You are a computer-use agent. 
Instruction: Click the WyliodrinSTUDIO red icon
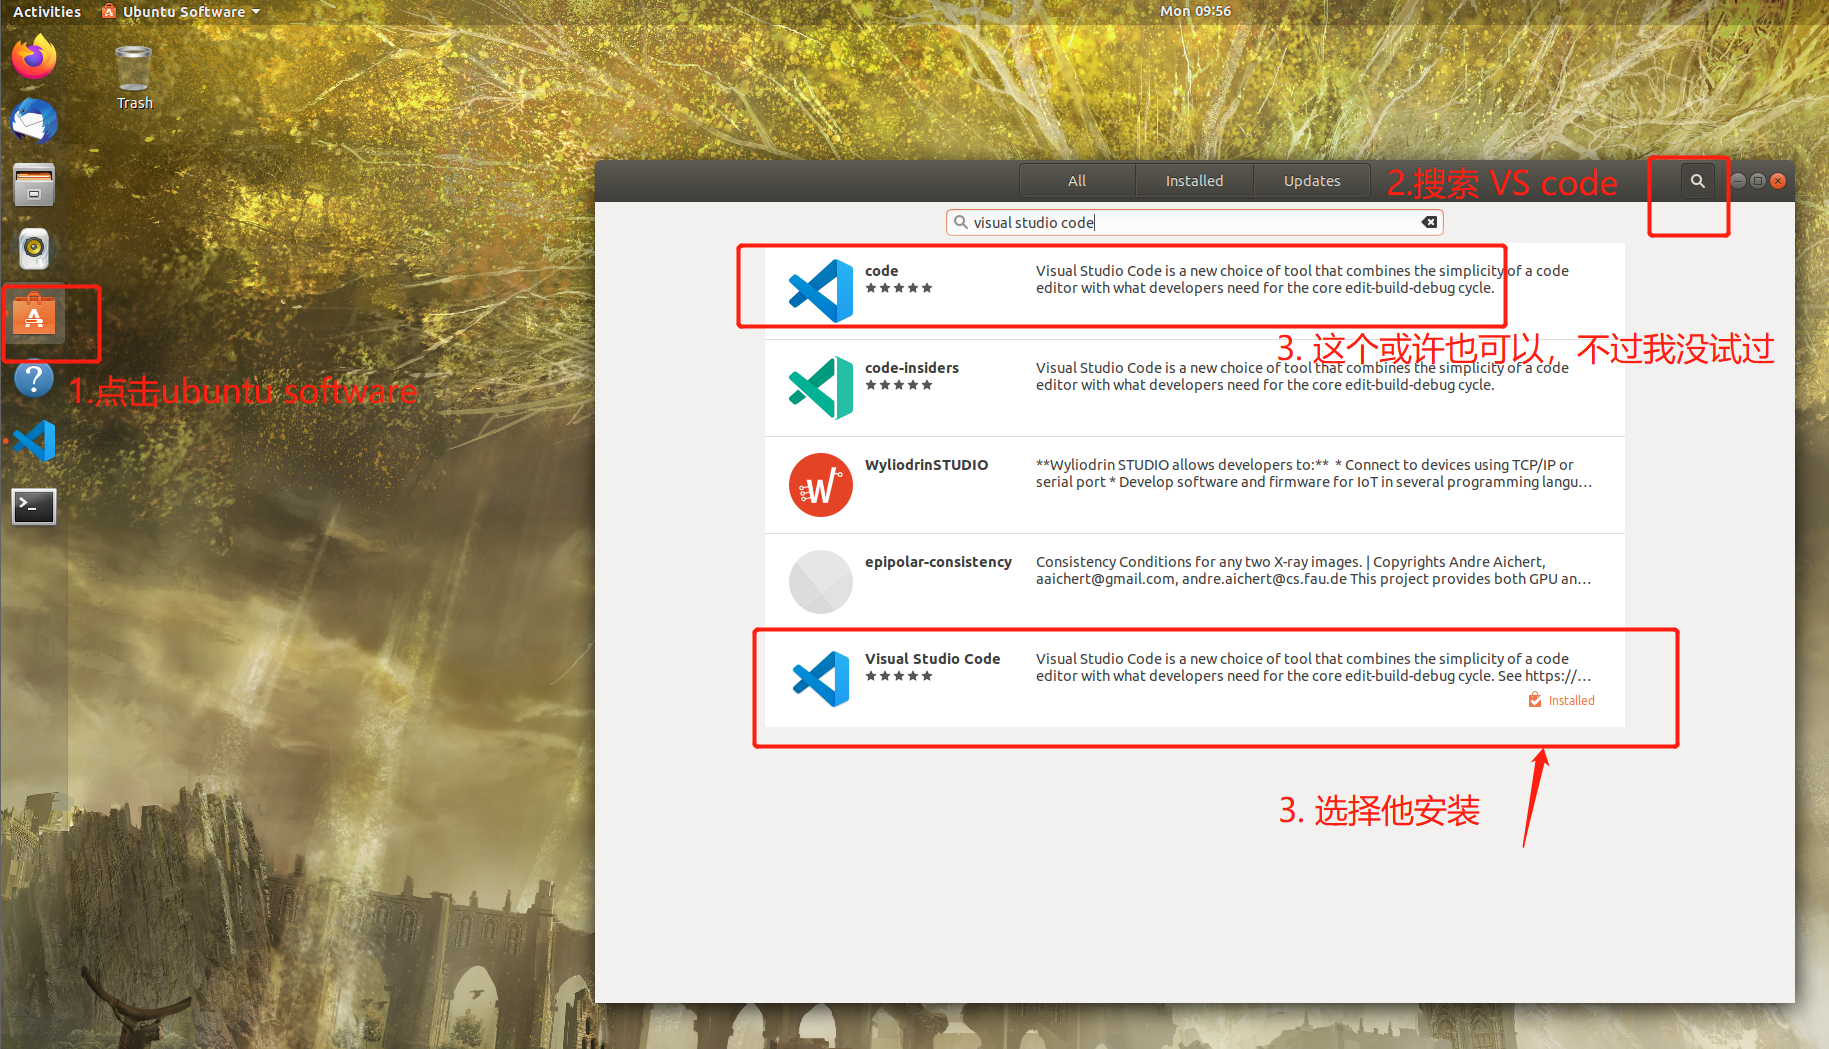pyautogui.click(x=820, y=485)
